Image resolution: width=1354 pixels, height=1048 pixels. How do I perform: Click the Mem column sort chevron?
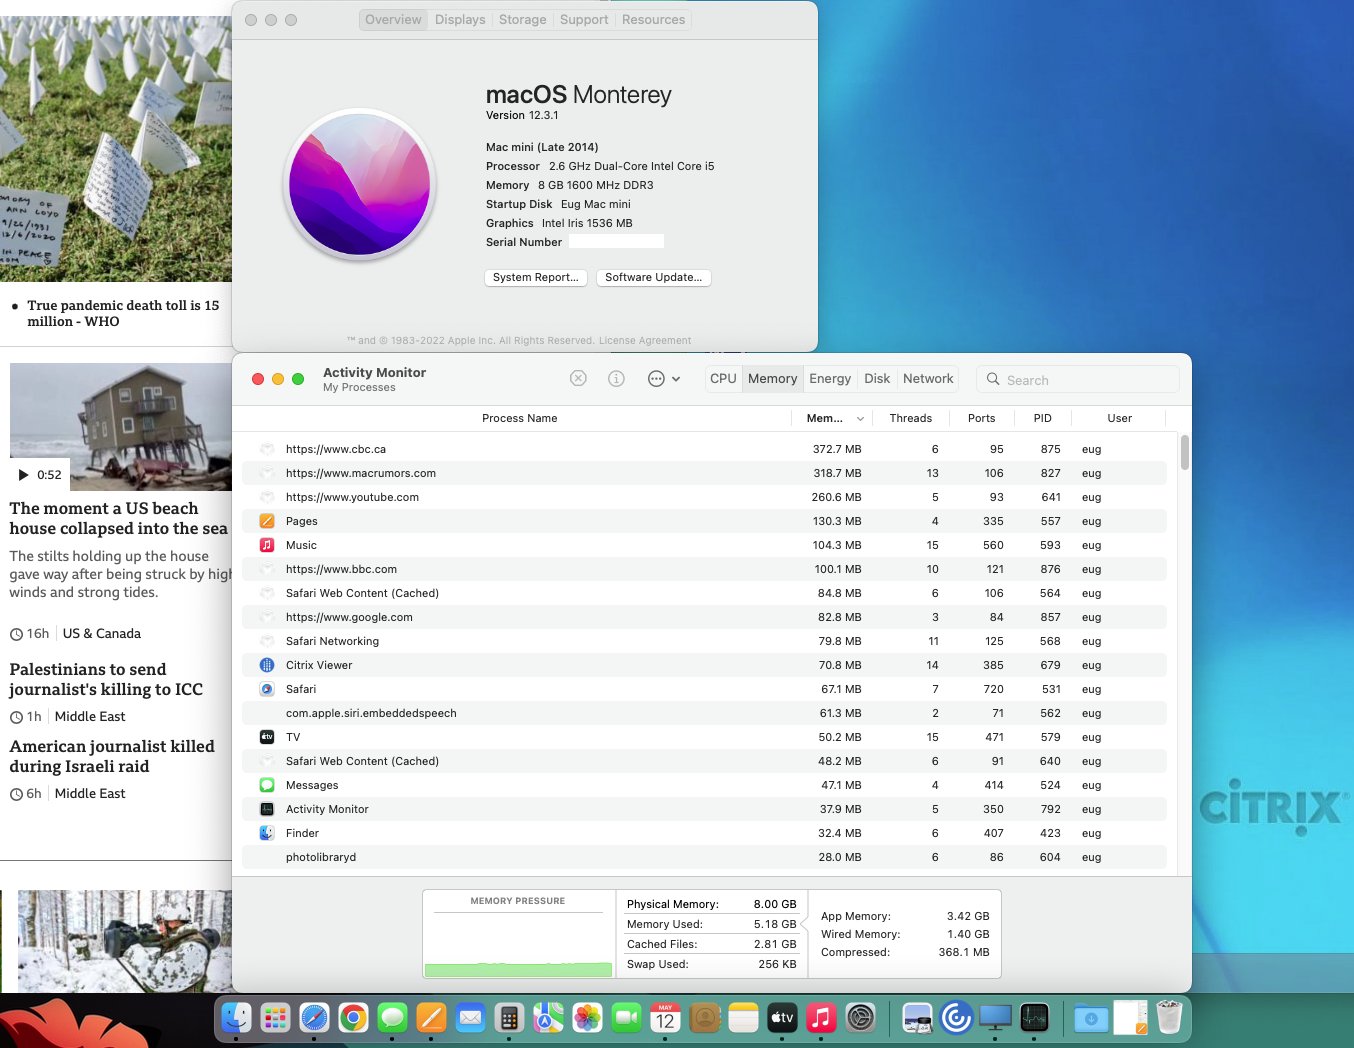(860, 419)
